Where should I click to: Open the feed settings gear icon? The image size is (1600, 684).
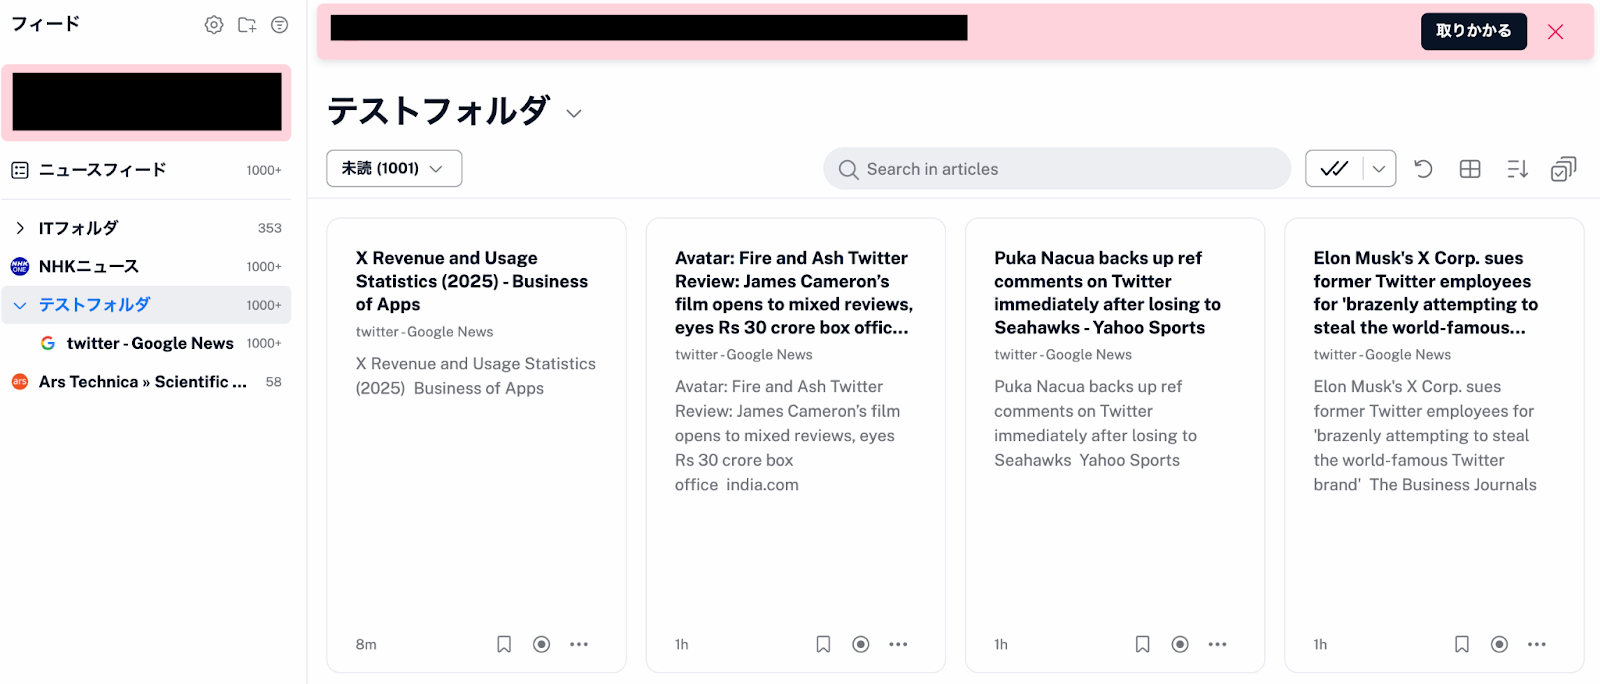point(214,25)
